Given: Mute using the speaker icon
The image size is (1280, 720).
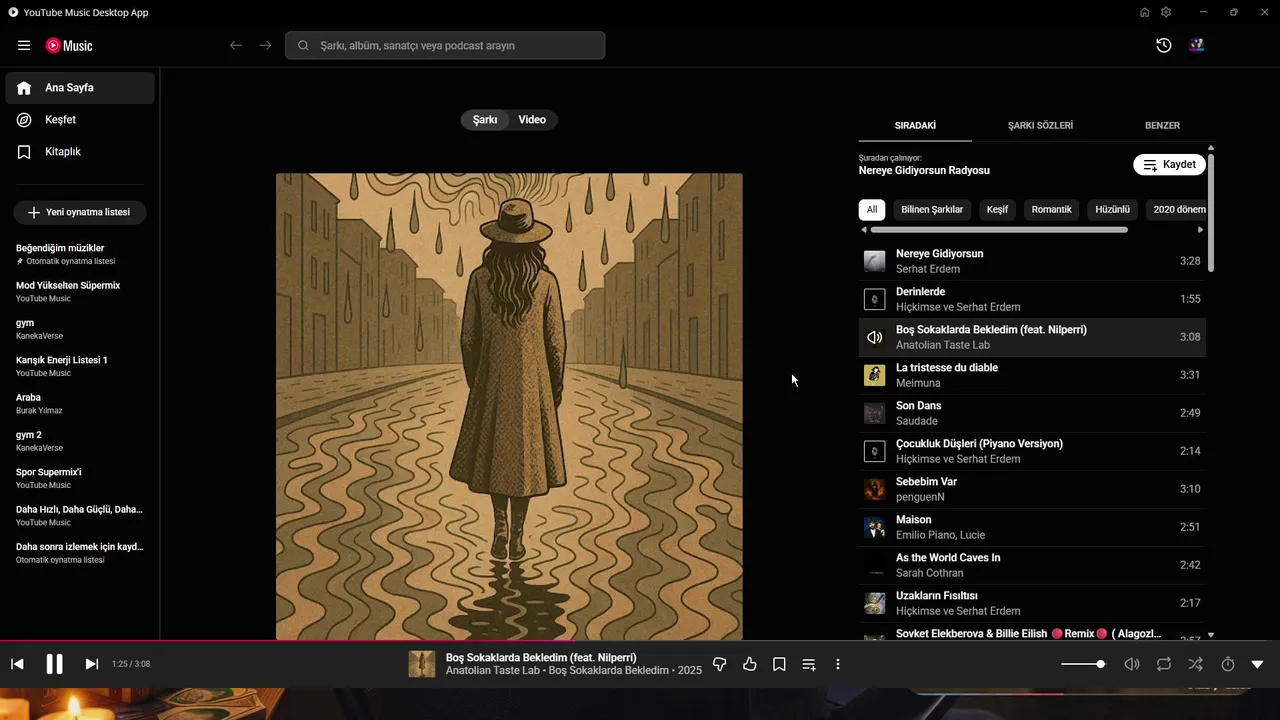Looking at the screenshot, I should [x=1132, y=664].
